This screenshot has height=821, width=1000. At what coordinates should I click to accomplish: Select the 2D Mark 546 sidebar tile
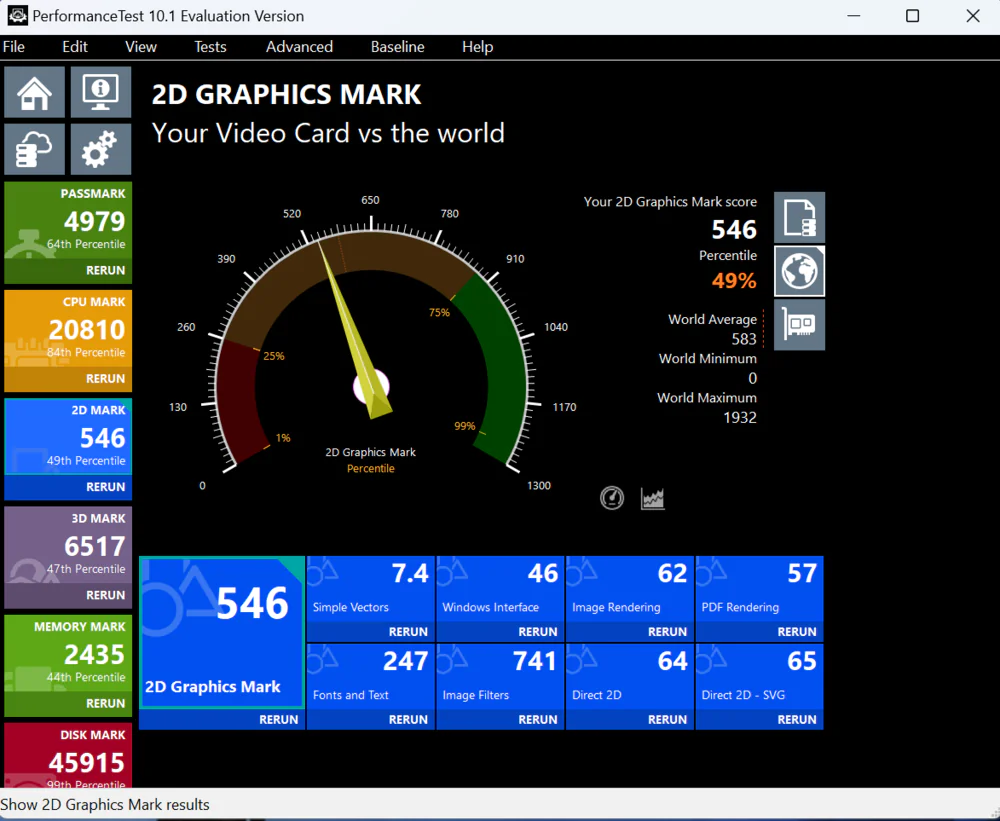(68, 437)
